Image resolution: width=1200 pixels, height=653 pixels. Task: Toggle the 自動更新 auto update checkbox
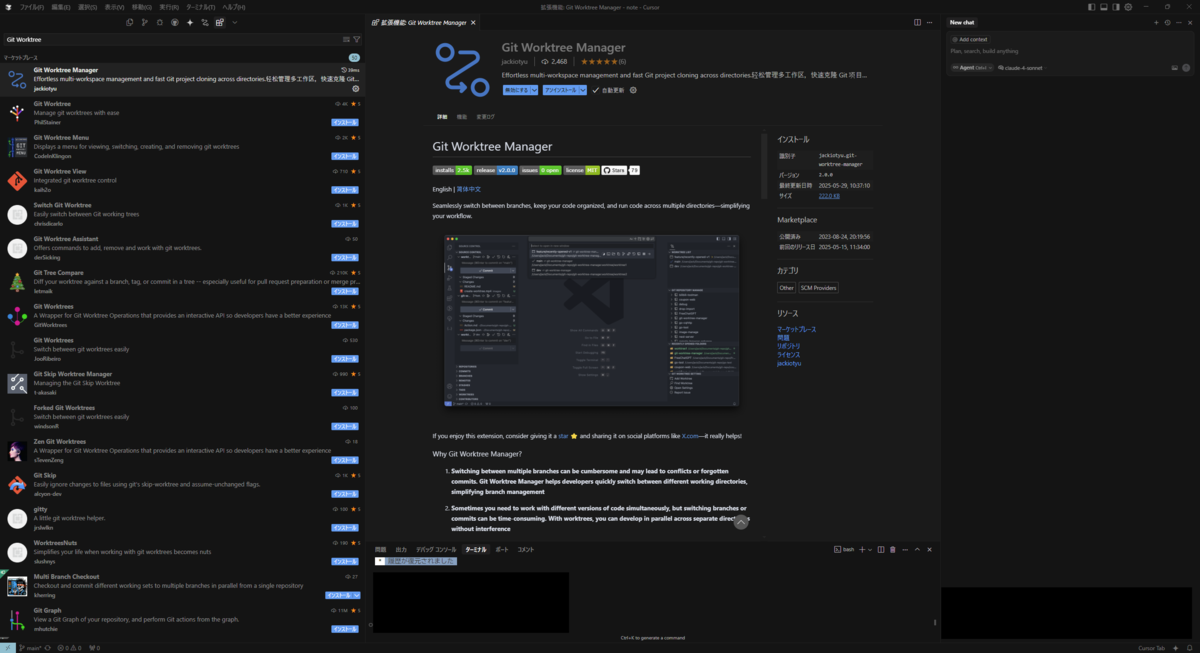pyautogui.click(x=596, y=90)
